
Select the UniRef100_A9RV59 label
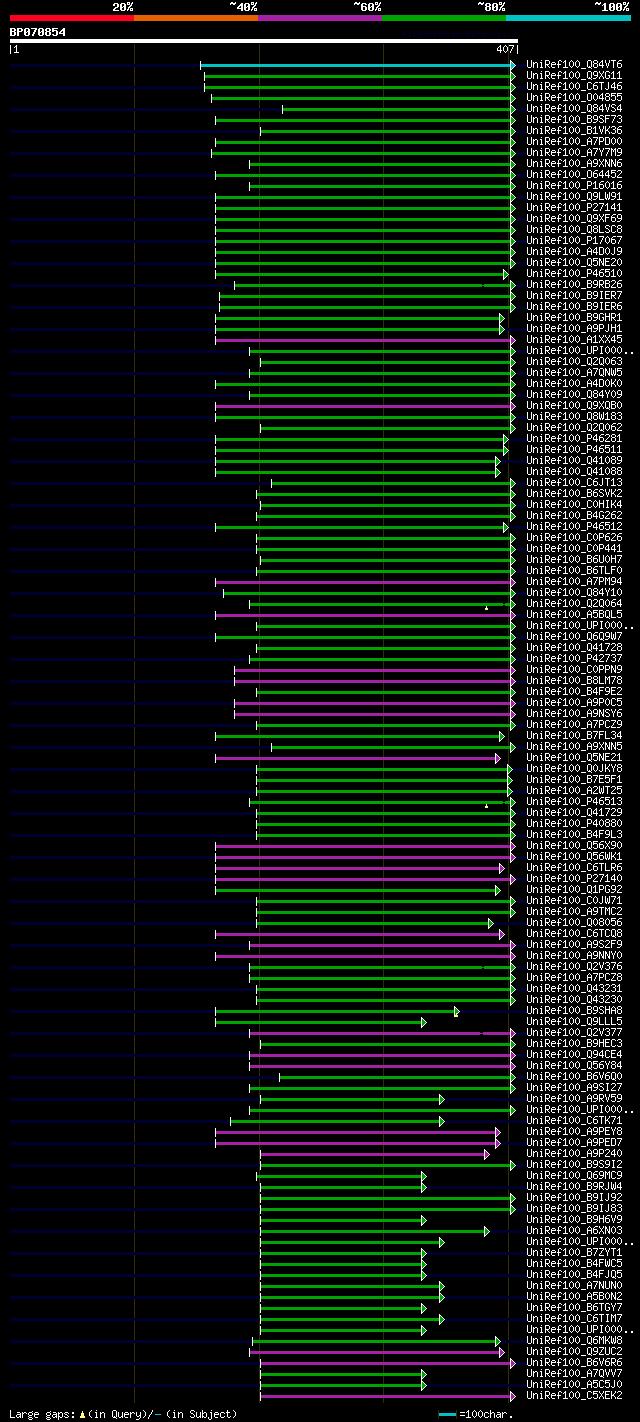[x=573, y=1099]
